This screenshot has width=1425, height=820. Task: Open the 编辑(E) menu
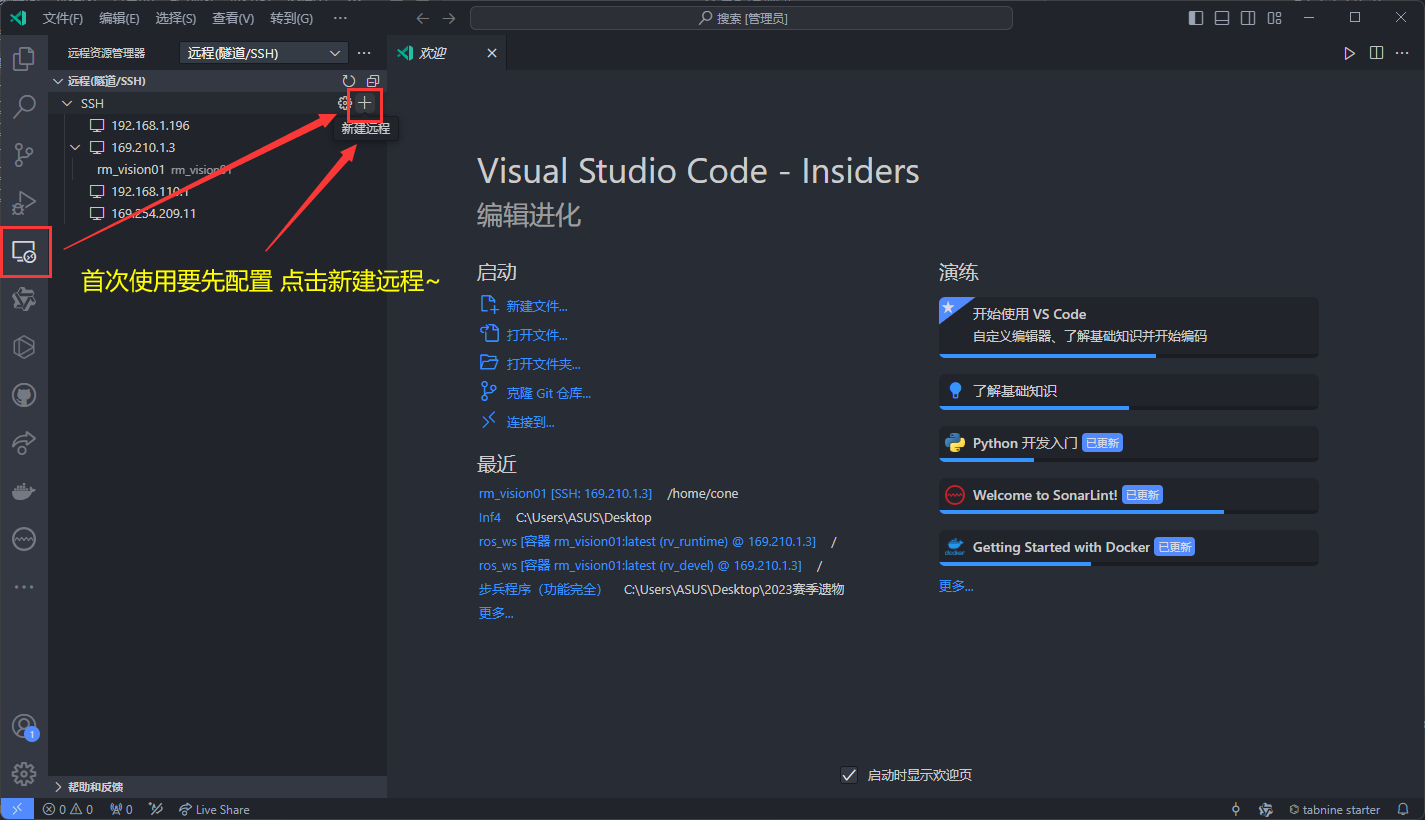119,18
